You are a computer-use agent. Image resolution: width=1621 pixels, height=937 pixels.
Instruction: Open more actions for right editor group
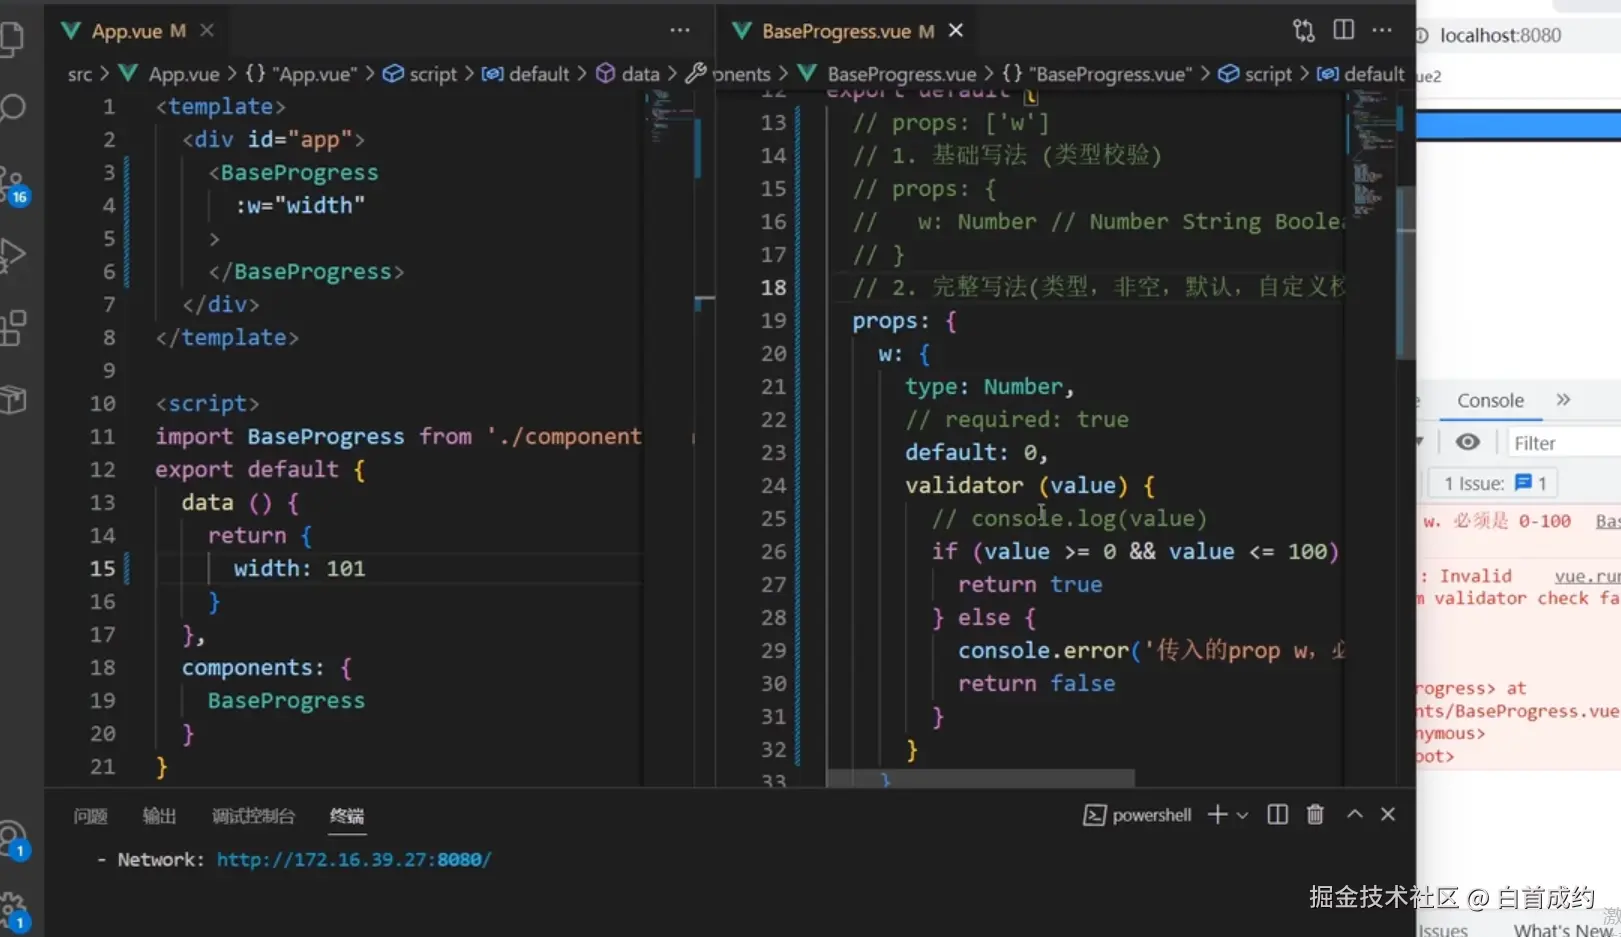click(1382, 31)
